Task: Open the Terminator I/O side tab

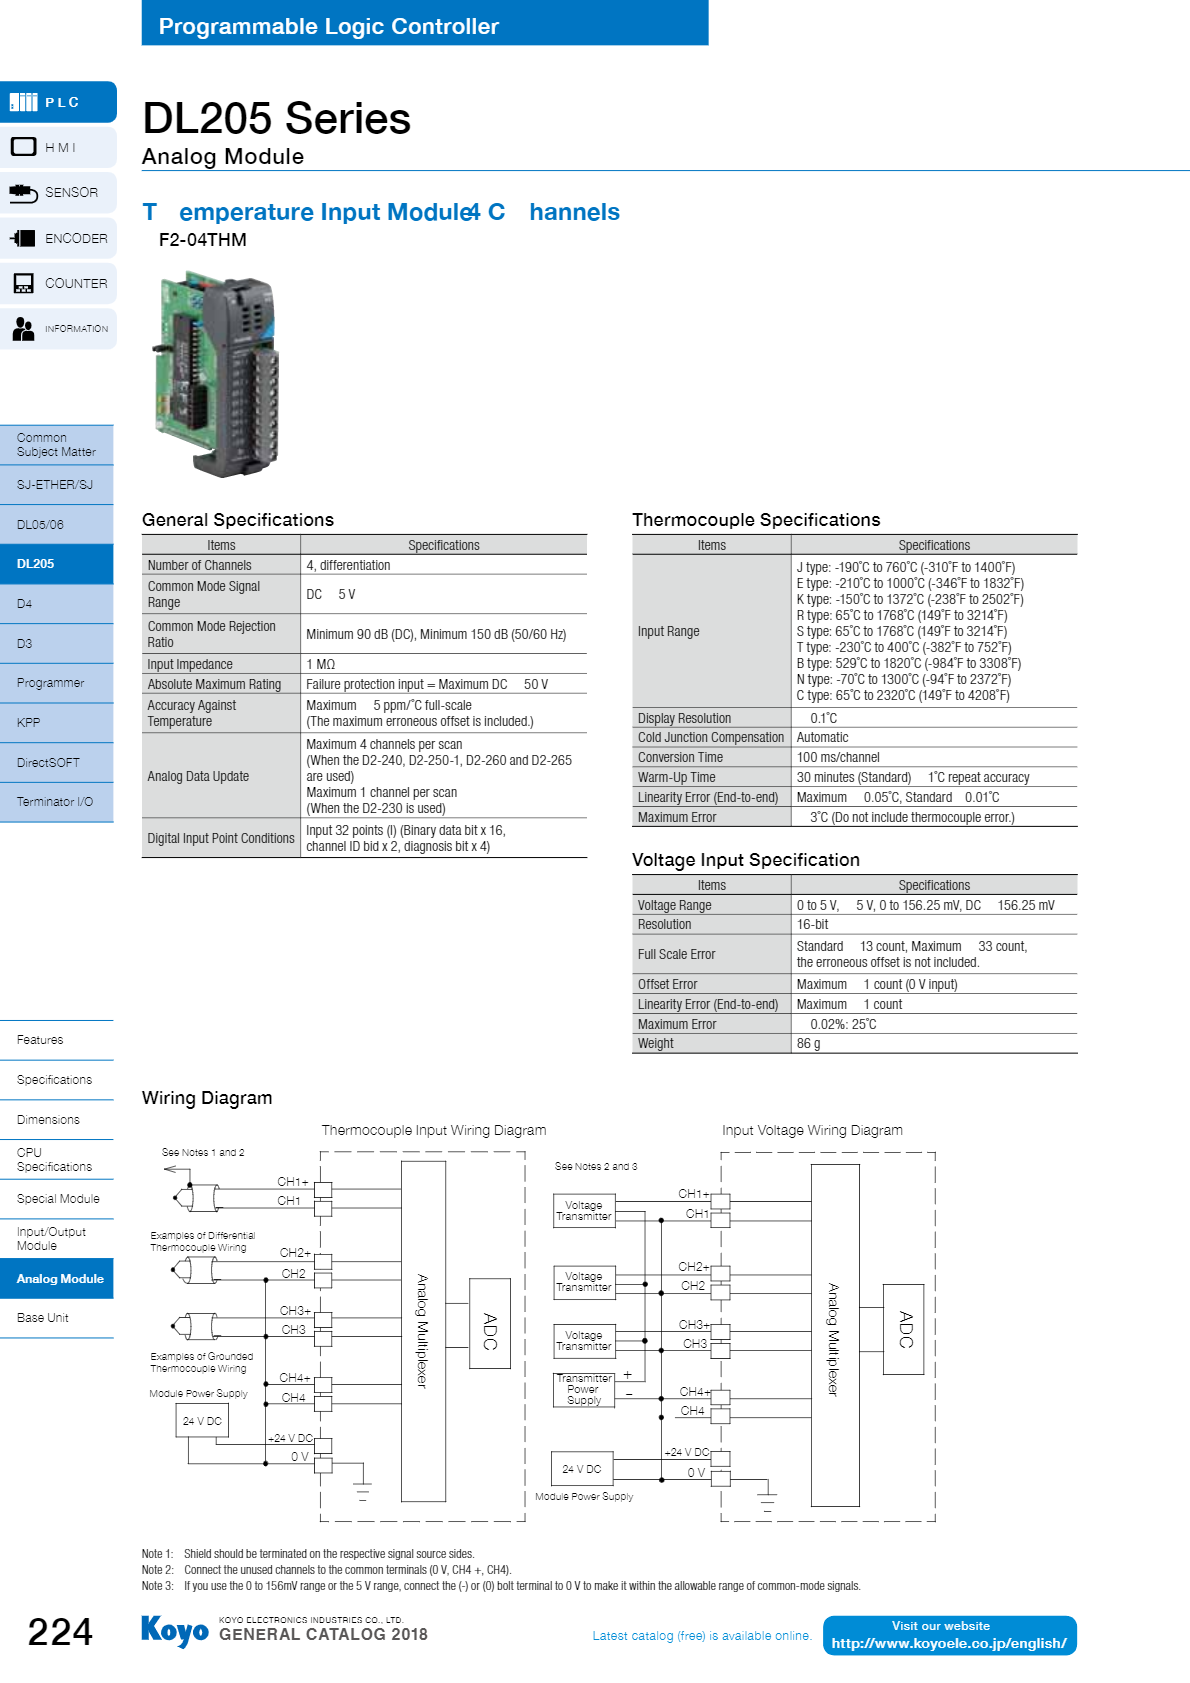Action: coord(57,802)
